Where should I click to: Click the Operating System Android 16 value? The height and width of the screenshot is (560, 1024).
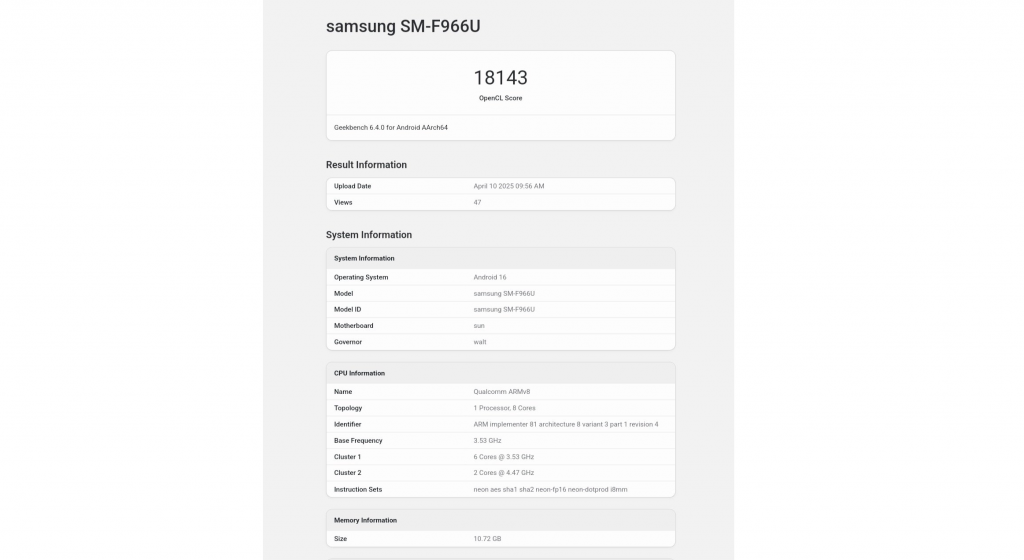(490, 277)
